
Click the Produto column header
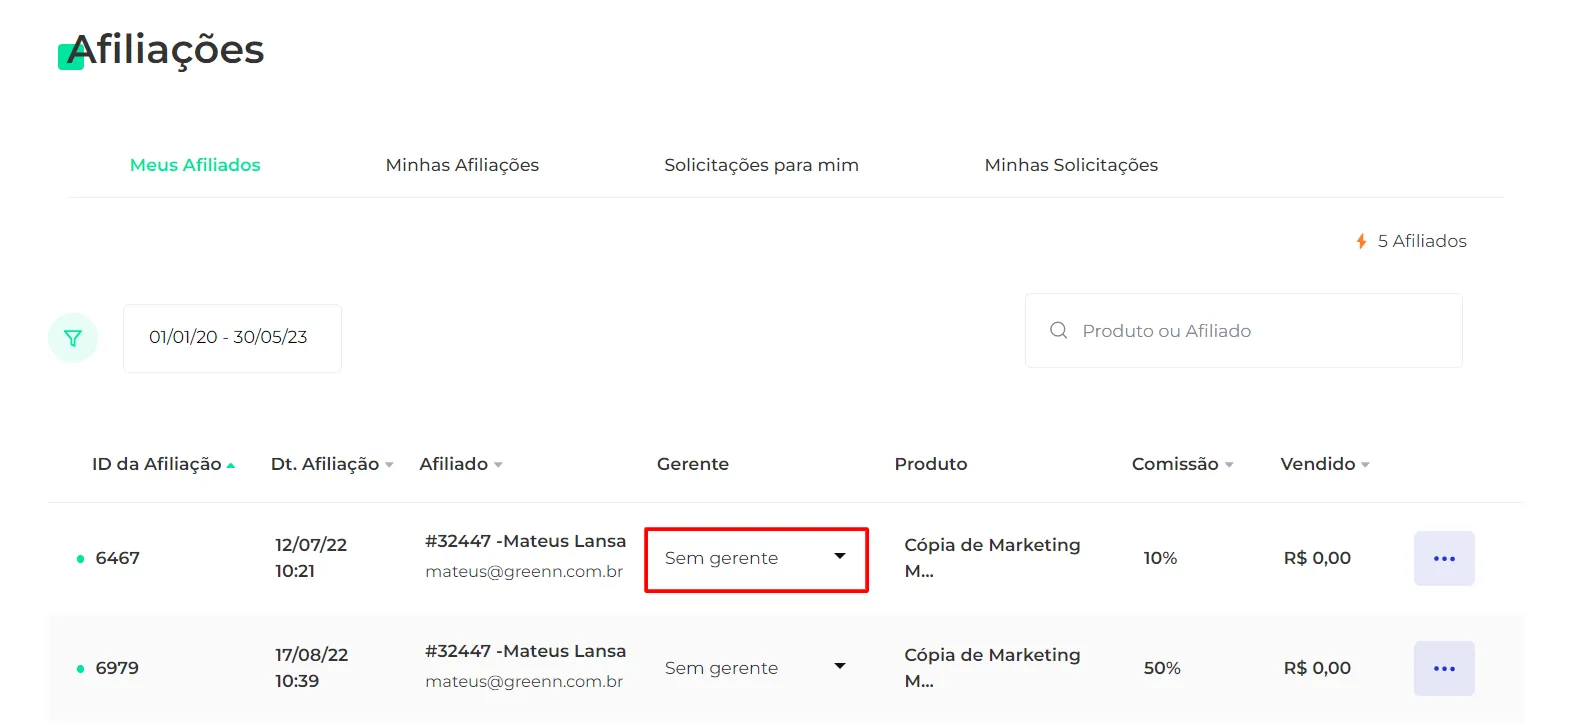[931, 464]
